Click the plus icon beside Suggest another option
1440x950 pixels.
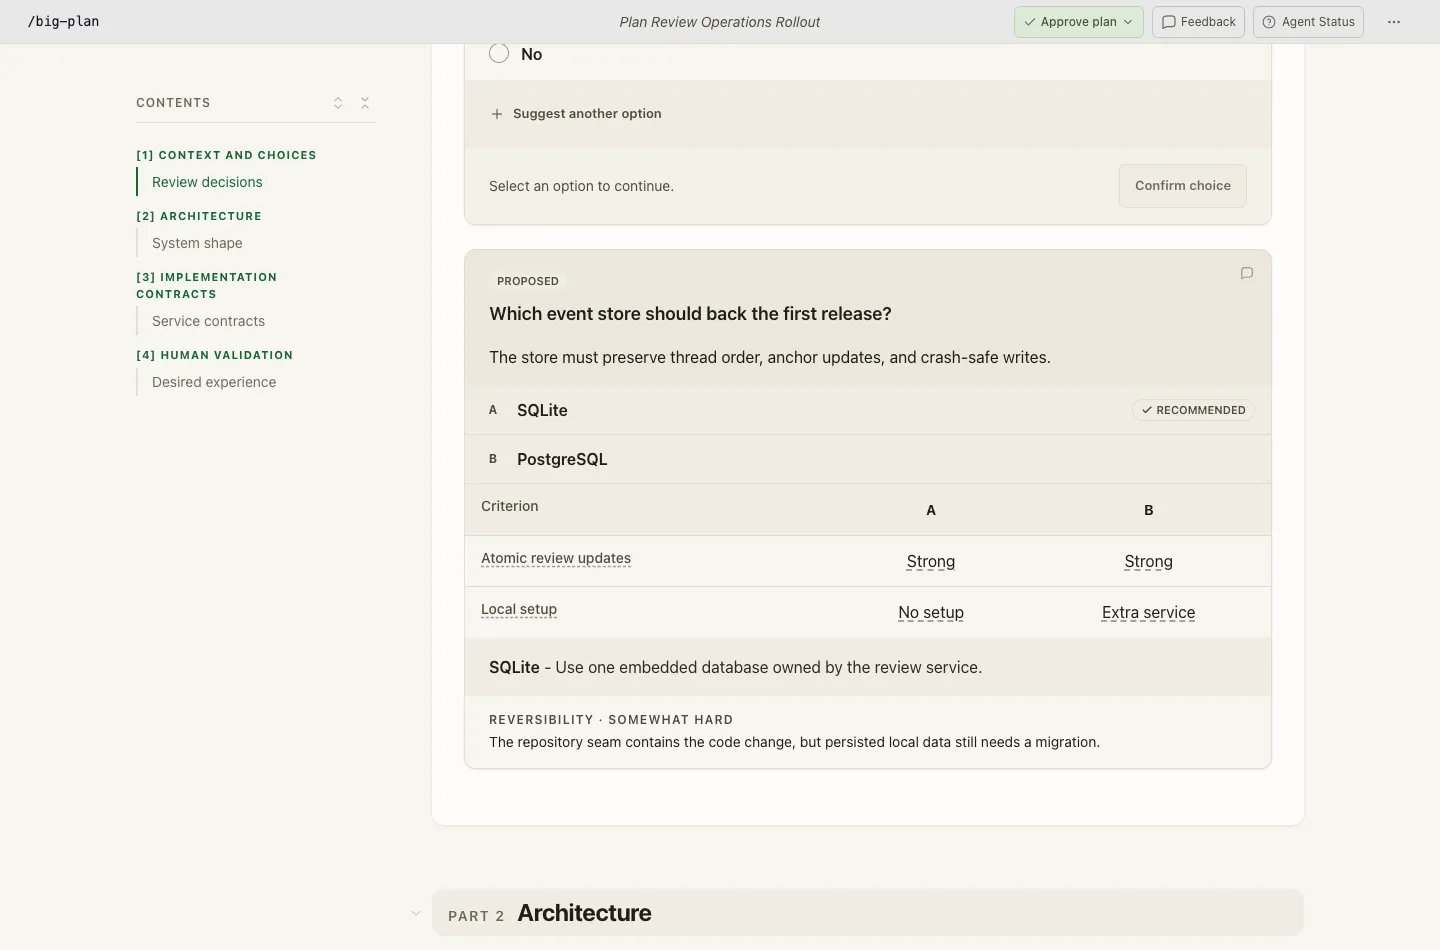click(x=497, y=114)
